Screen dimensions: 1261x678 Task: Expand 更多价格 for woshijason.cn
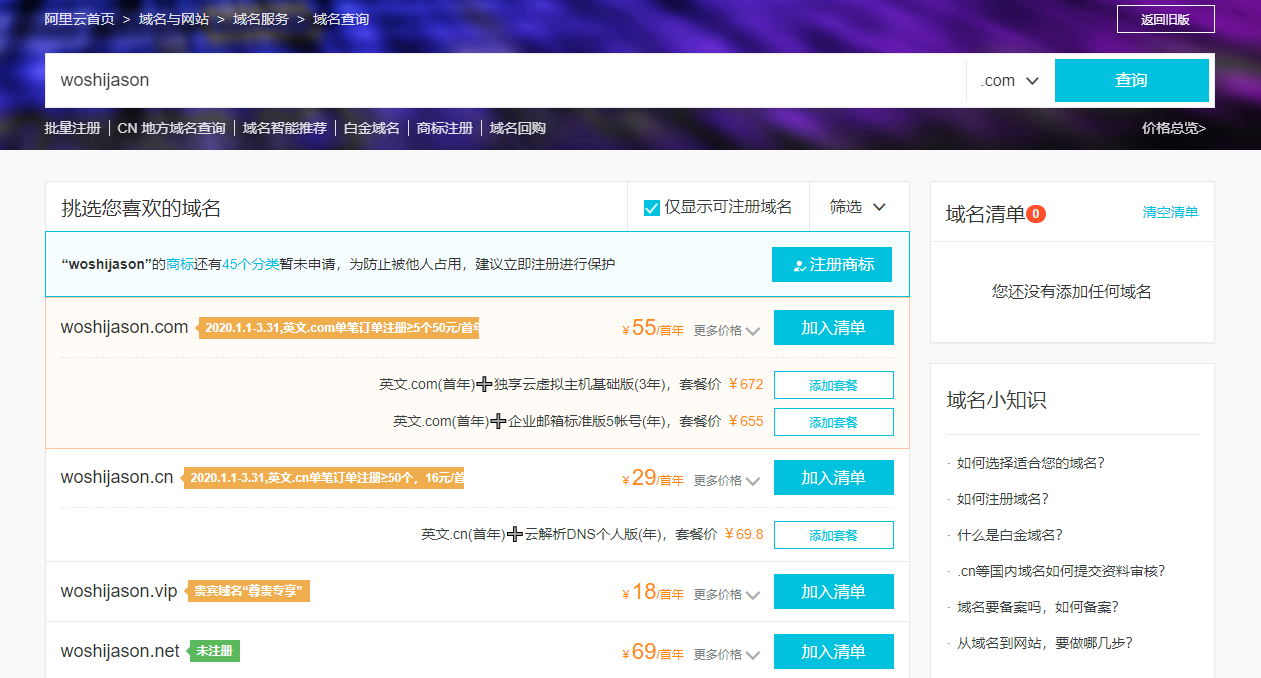coord(727,480)
